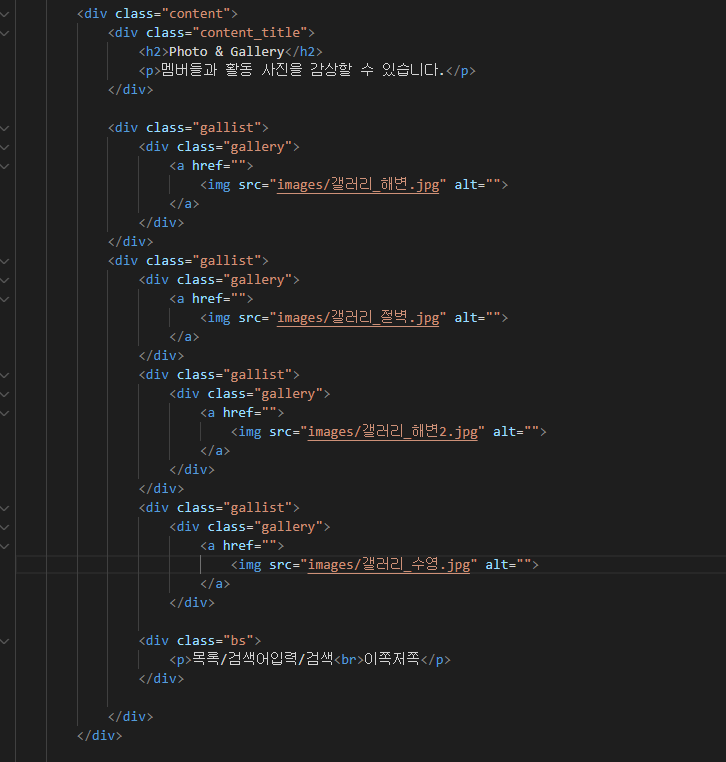Click the text "목록/검색어입력/검색"

(263, 659)
